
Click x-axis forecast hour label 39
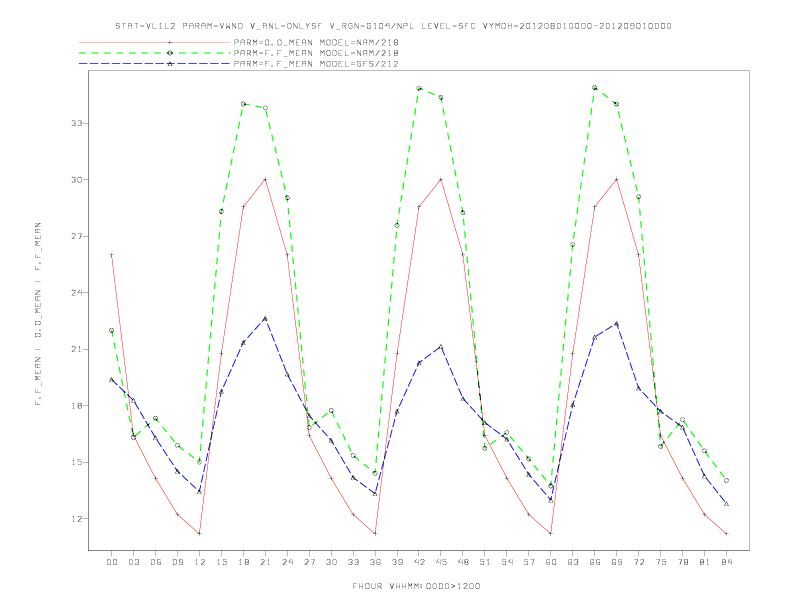(x=397, y=562)
